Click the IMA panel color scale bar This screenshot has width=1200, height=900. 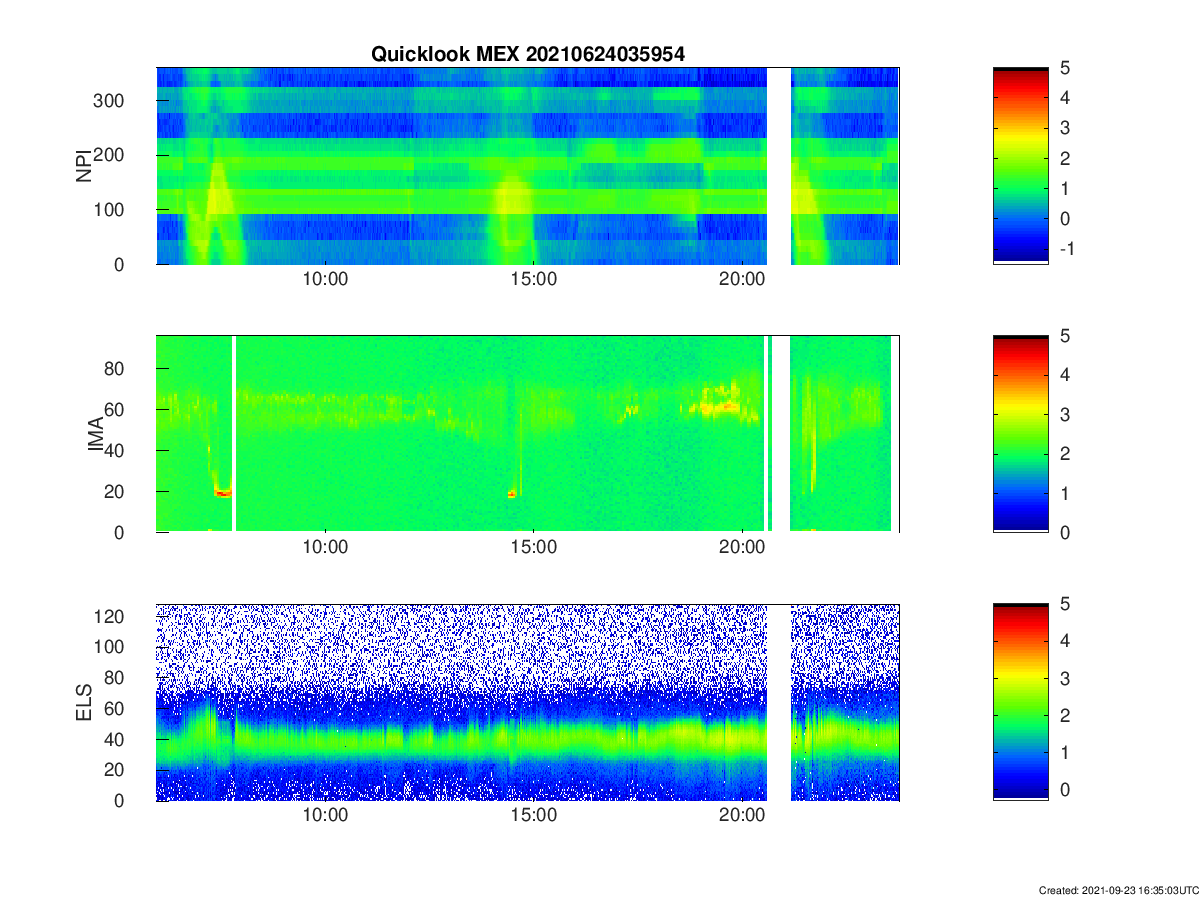click(x=1021, y=434)
